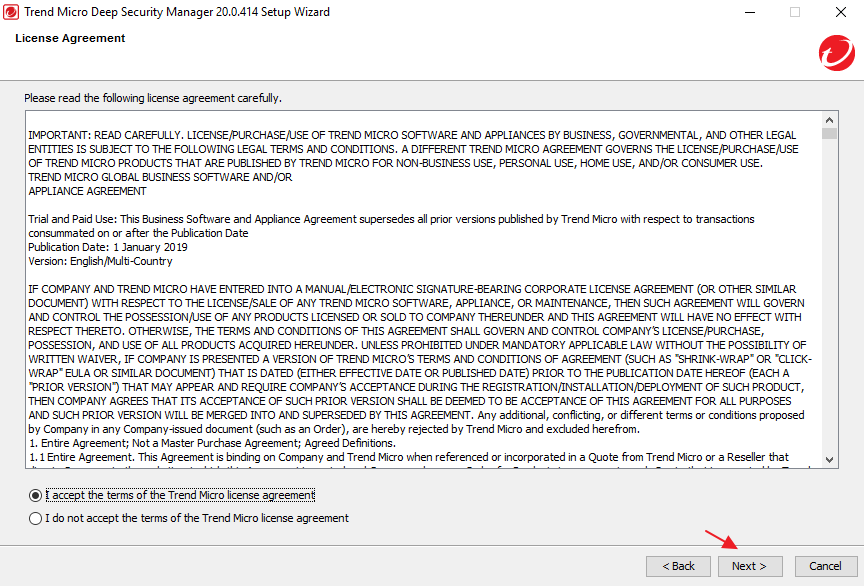The image size is (864, 586).
Task: Click the "Version: English/Multi-Country" line
Action: click(x=100, y=261)
